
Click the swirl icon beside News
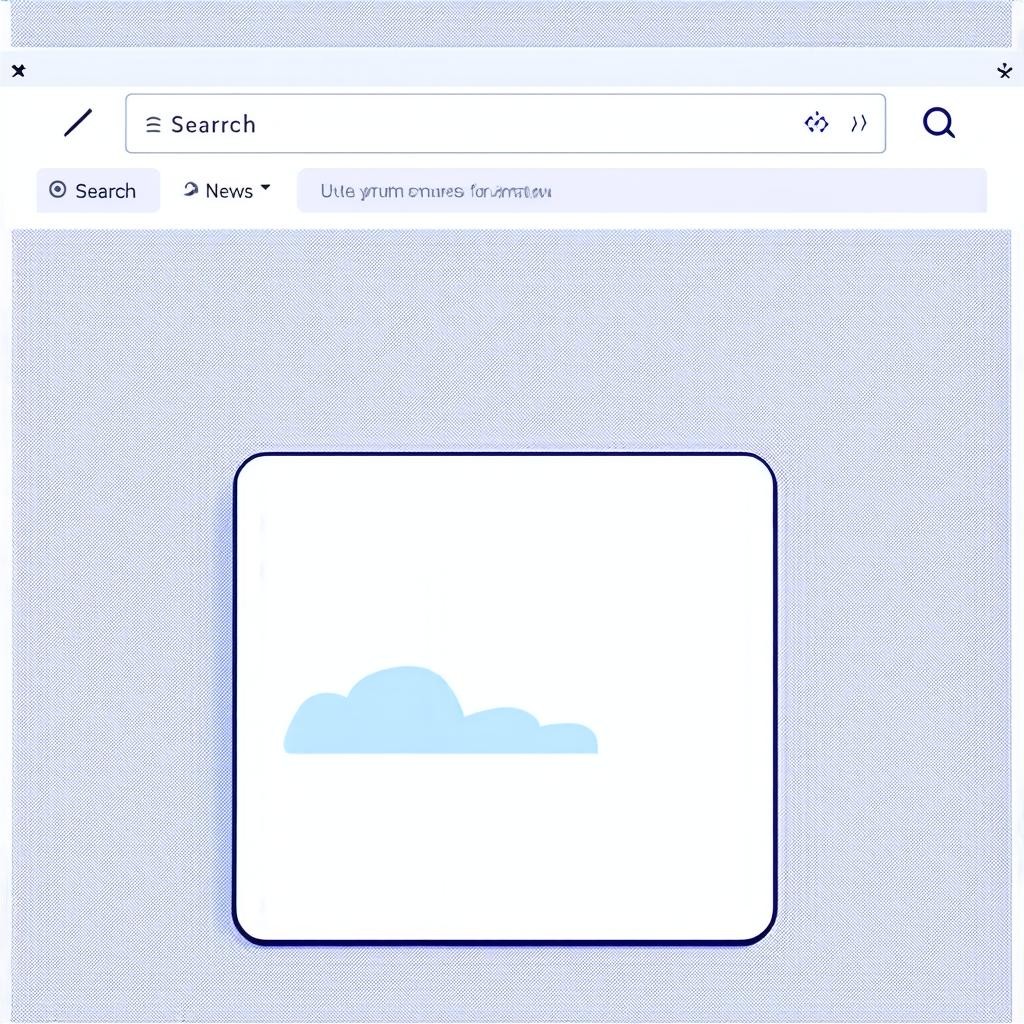[x=190, y=189]
